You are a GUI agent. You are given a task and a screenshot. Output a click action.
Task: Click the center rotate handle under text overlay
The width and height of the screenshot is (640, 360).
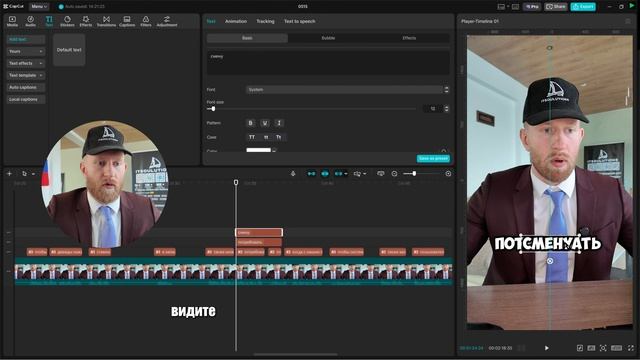point(550,261)
